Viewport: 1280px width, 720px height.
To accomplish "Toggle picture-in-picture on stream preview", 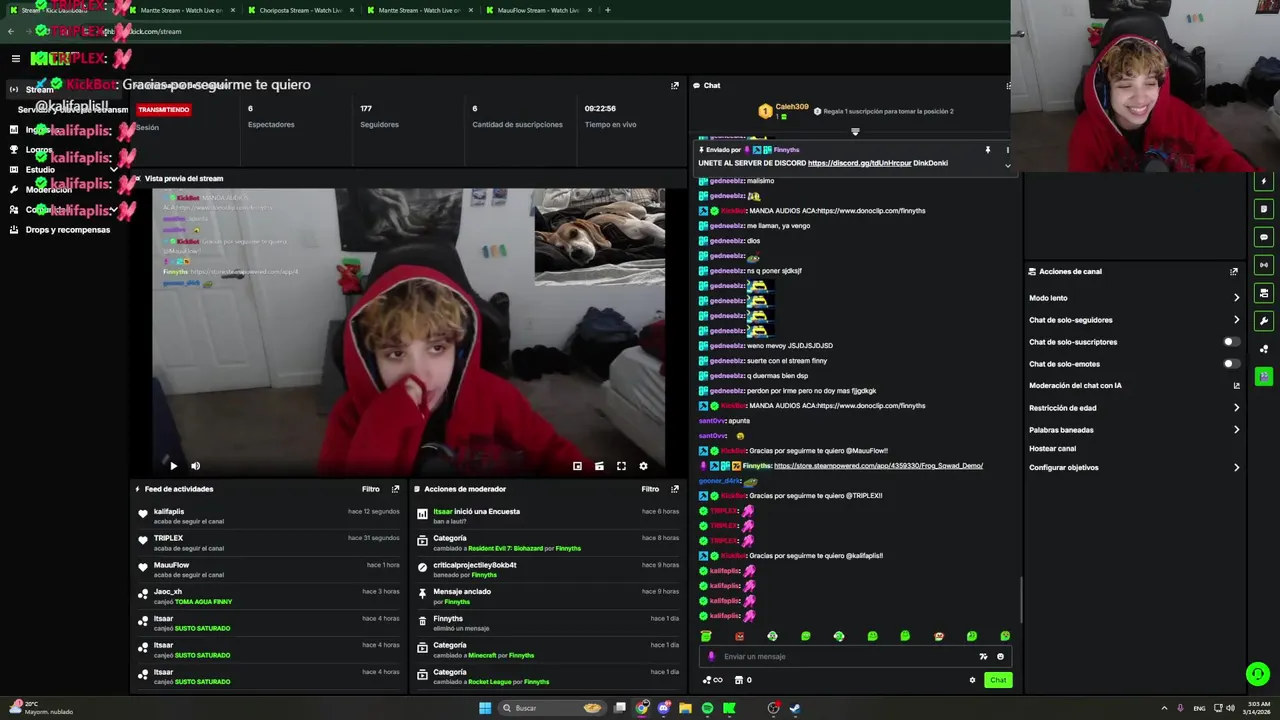I will (577, 466).
